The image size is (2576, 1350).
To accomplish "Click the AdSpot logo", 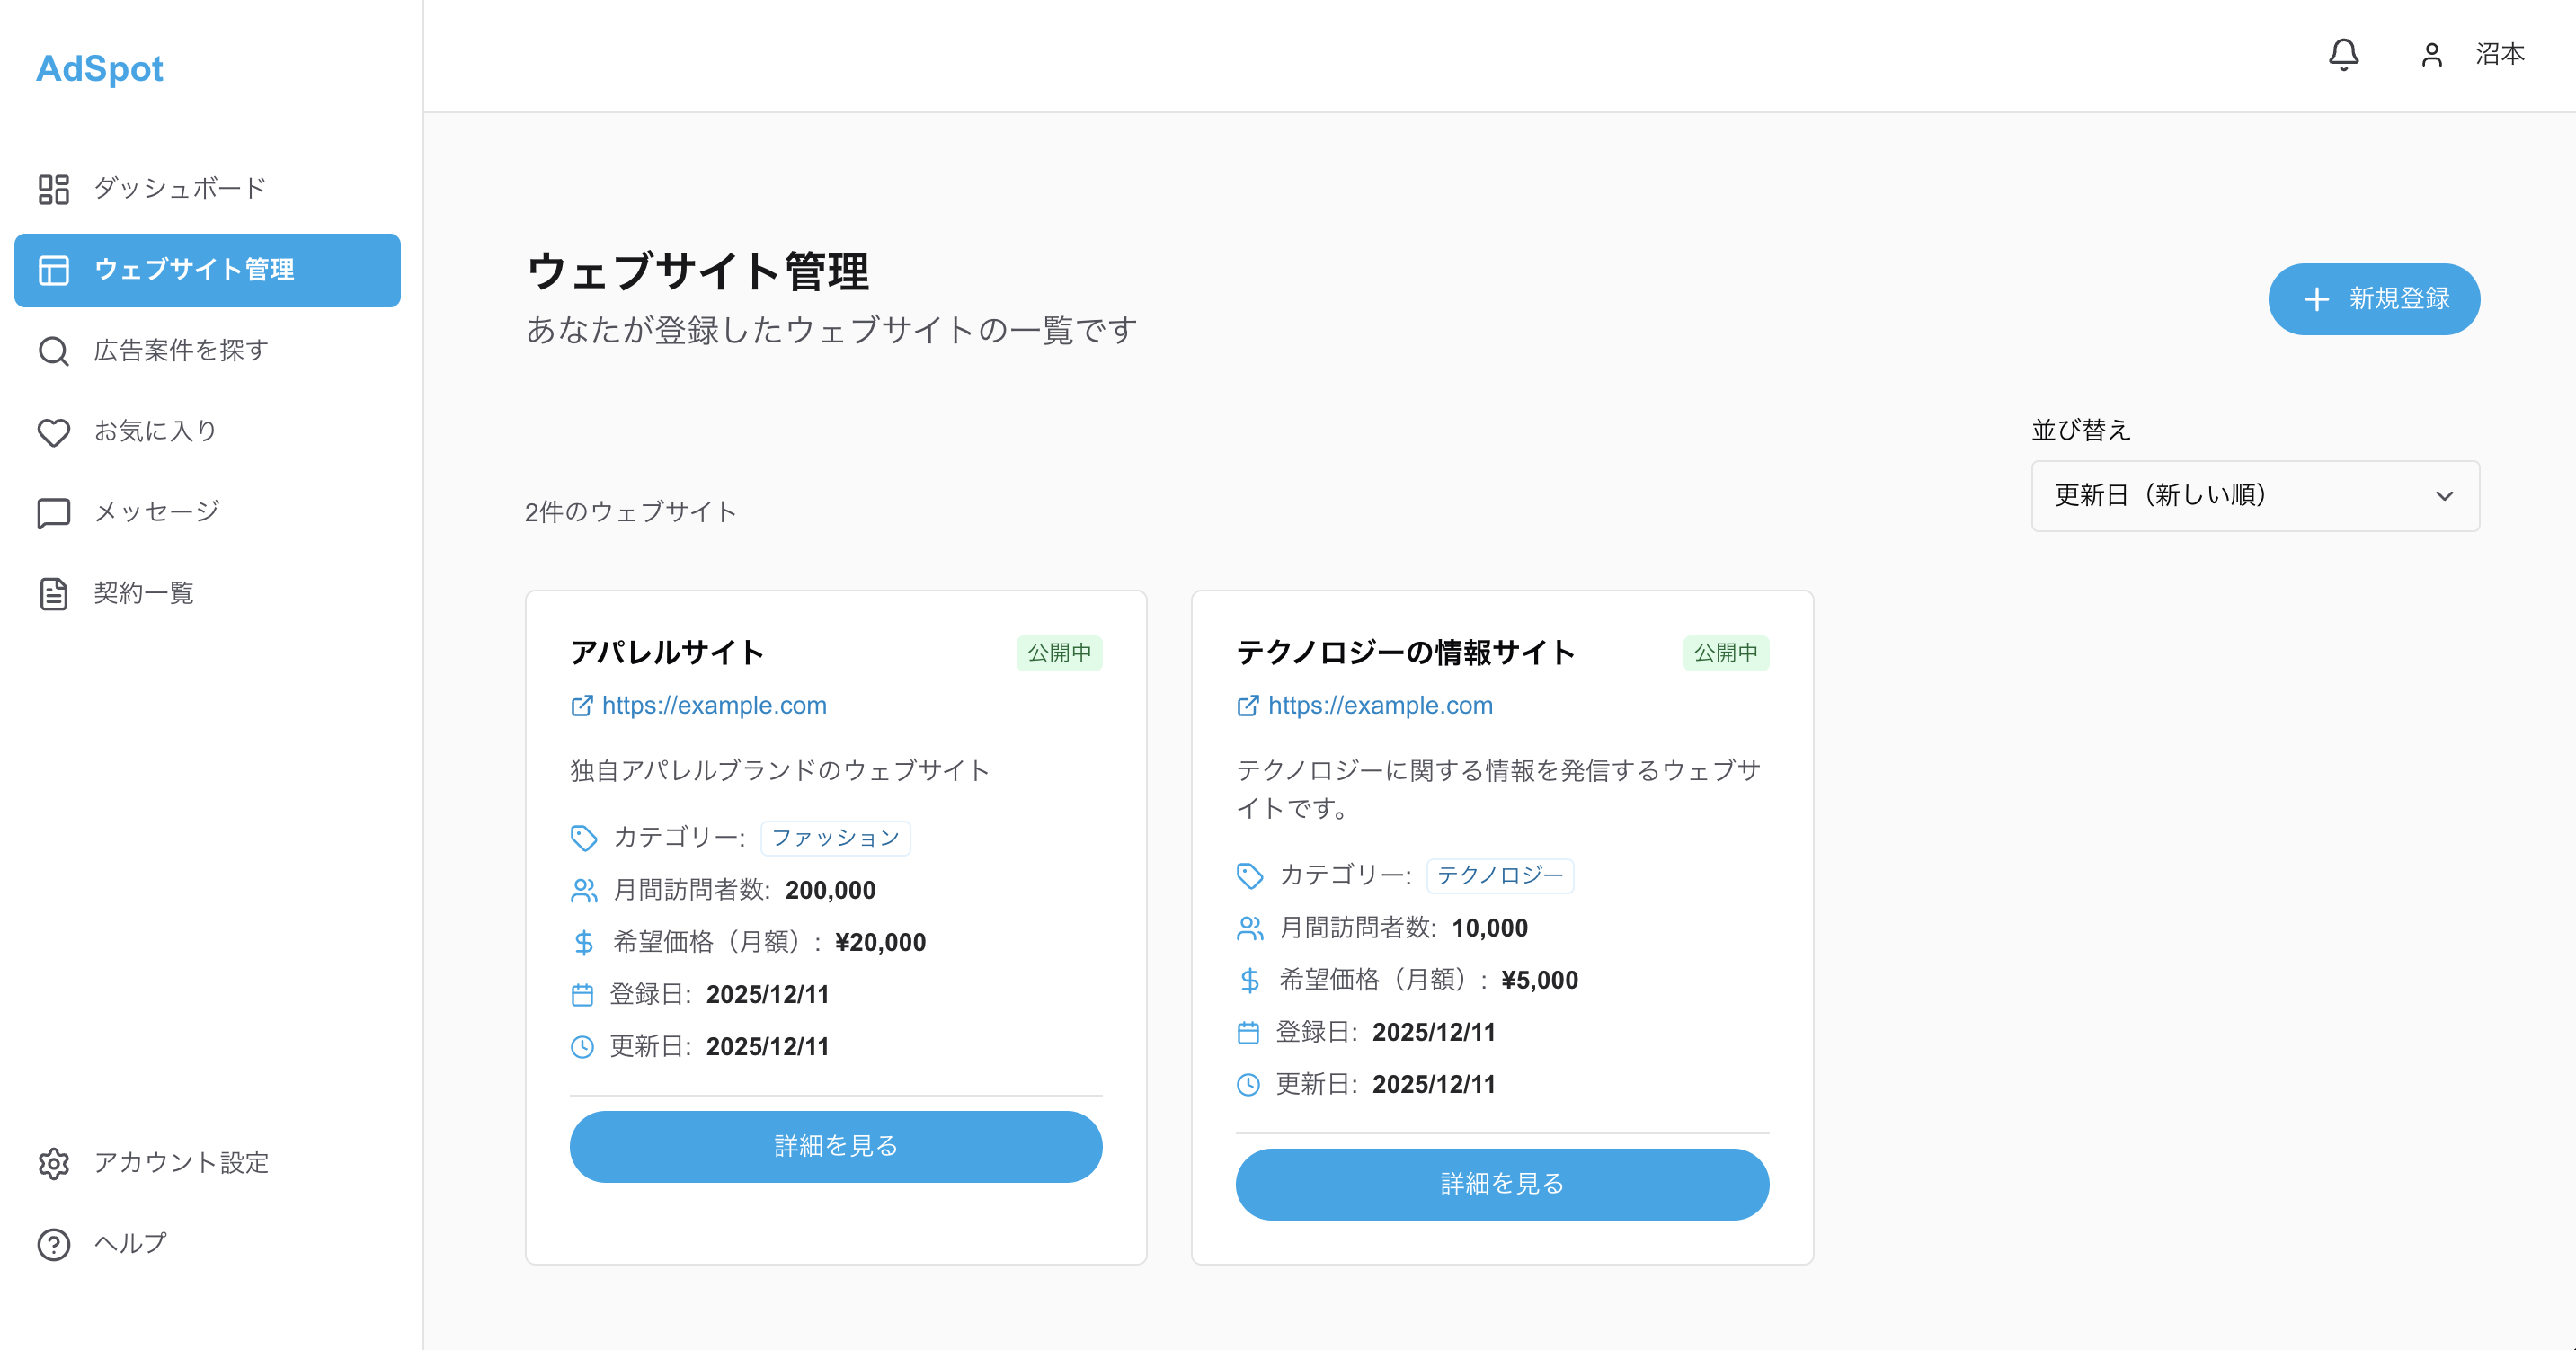I will pyautogui.click(x=99, y=68).
